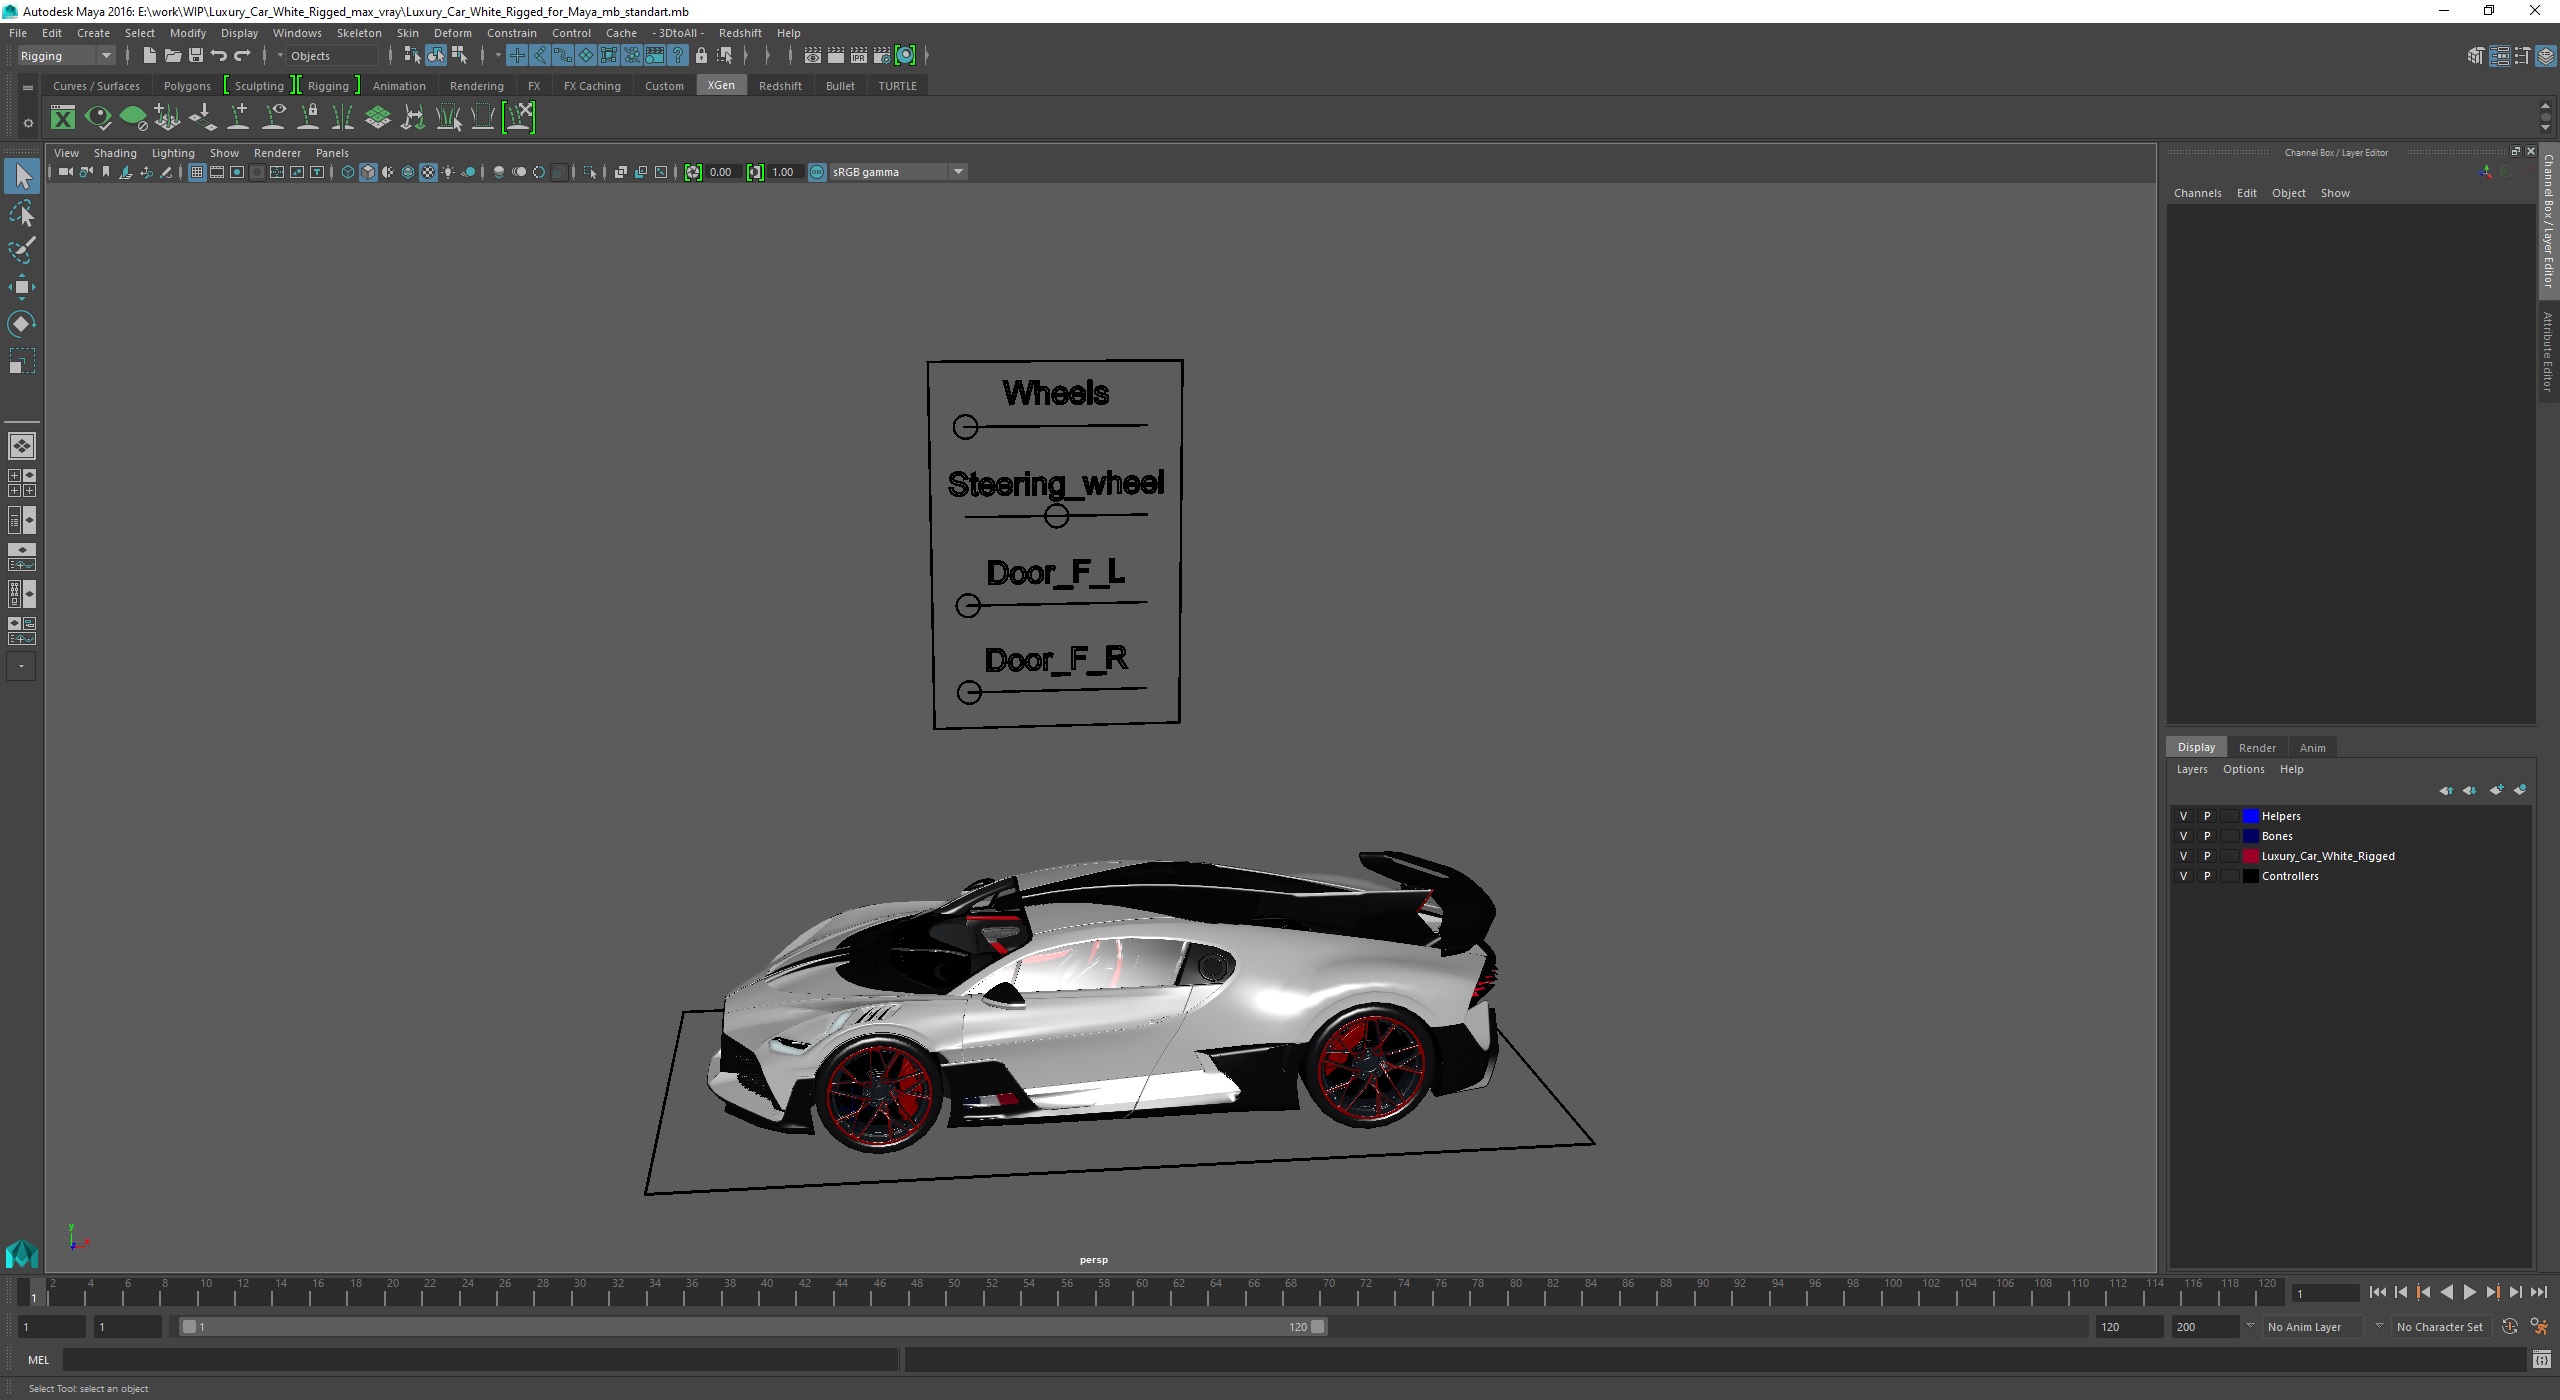Screen dimensions: 2560x1400
Task: Open the Render View clapperboard icon
Action: point(813,56)
